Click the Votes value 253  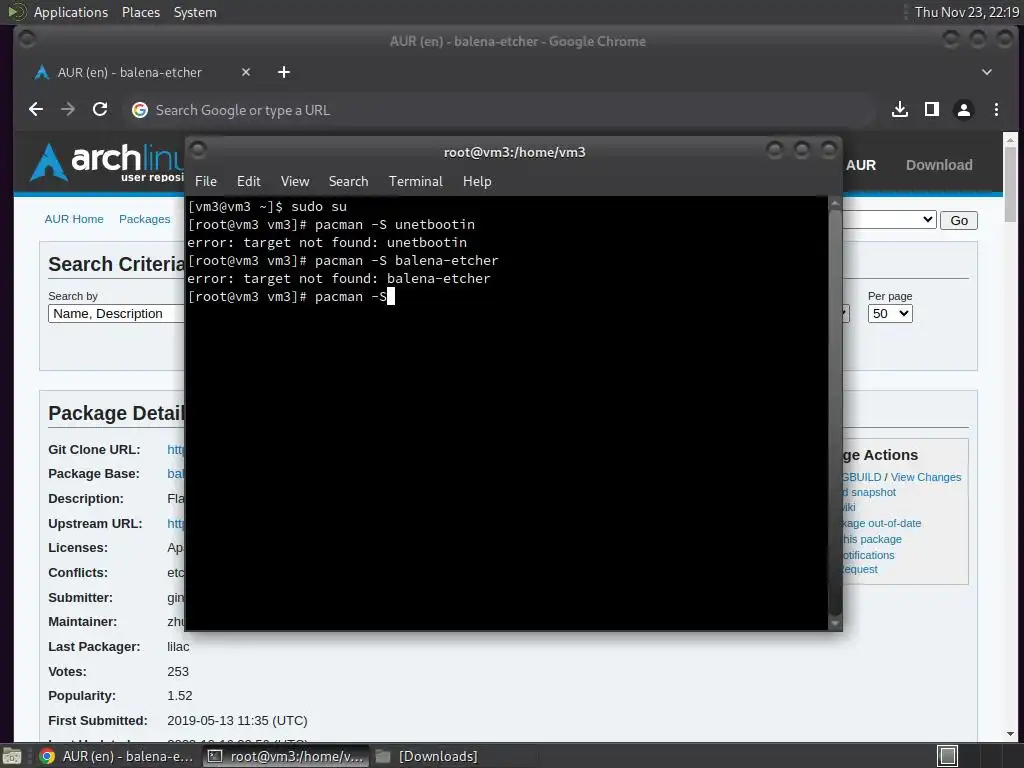point(178,671)
